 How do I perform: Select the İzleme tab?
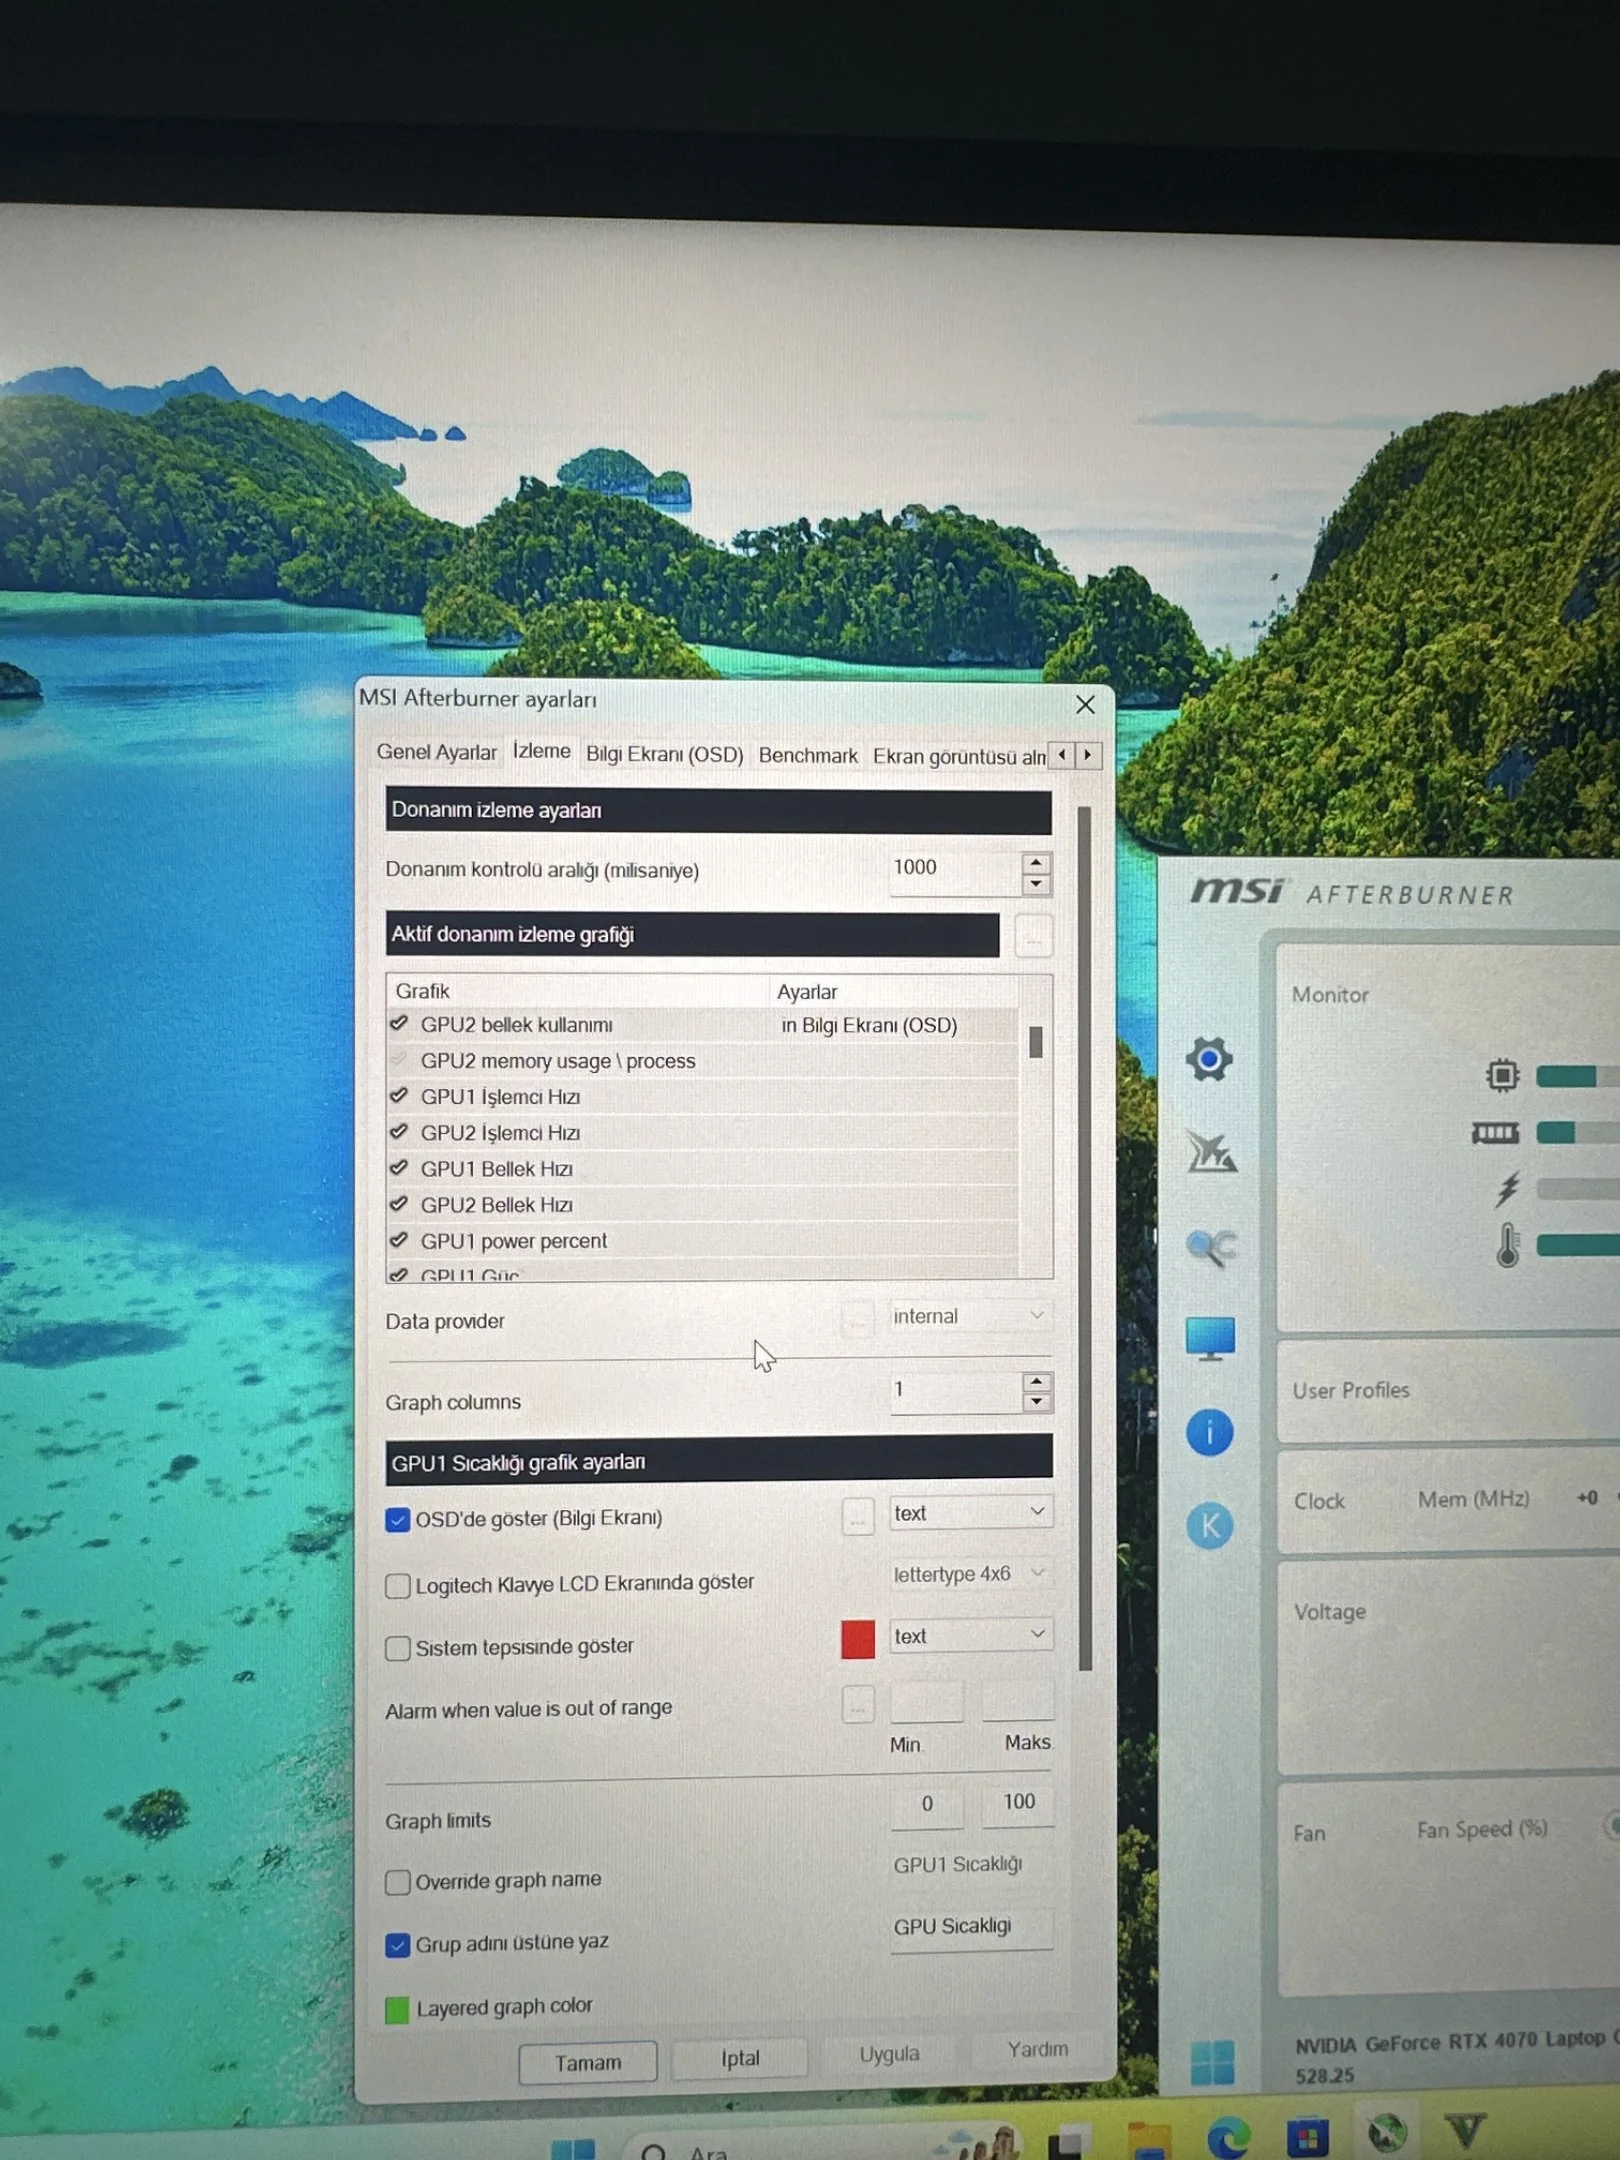tap(541, 750)
